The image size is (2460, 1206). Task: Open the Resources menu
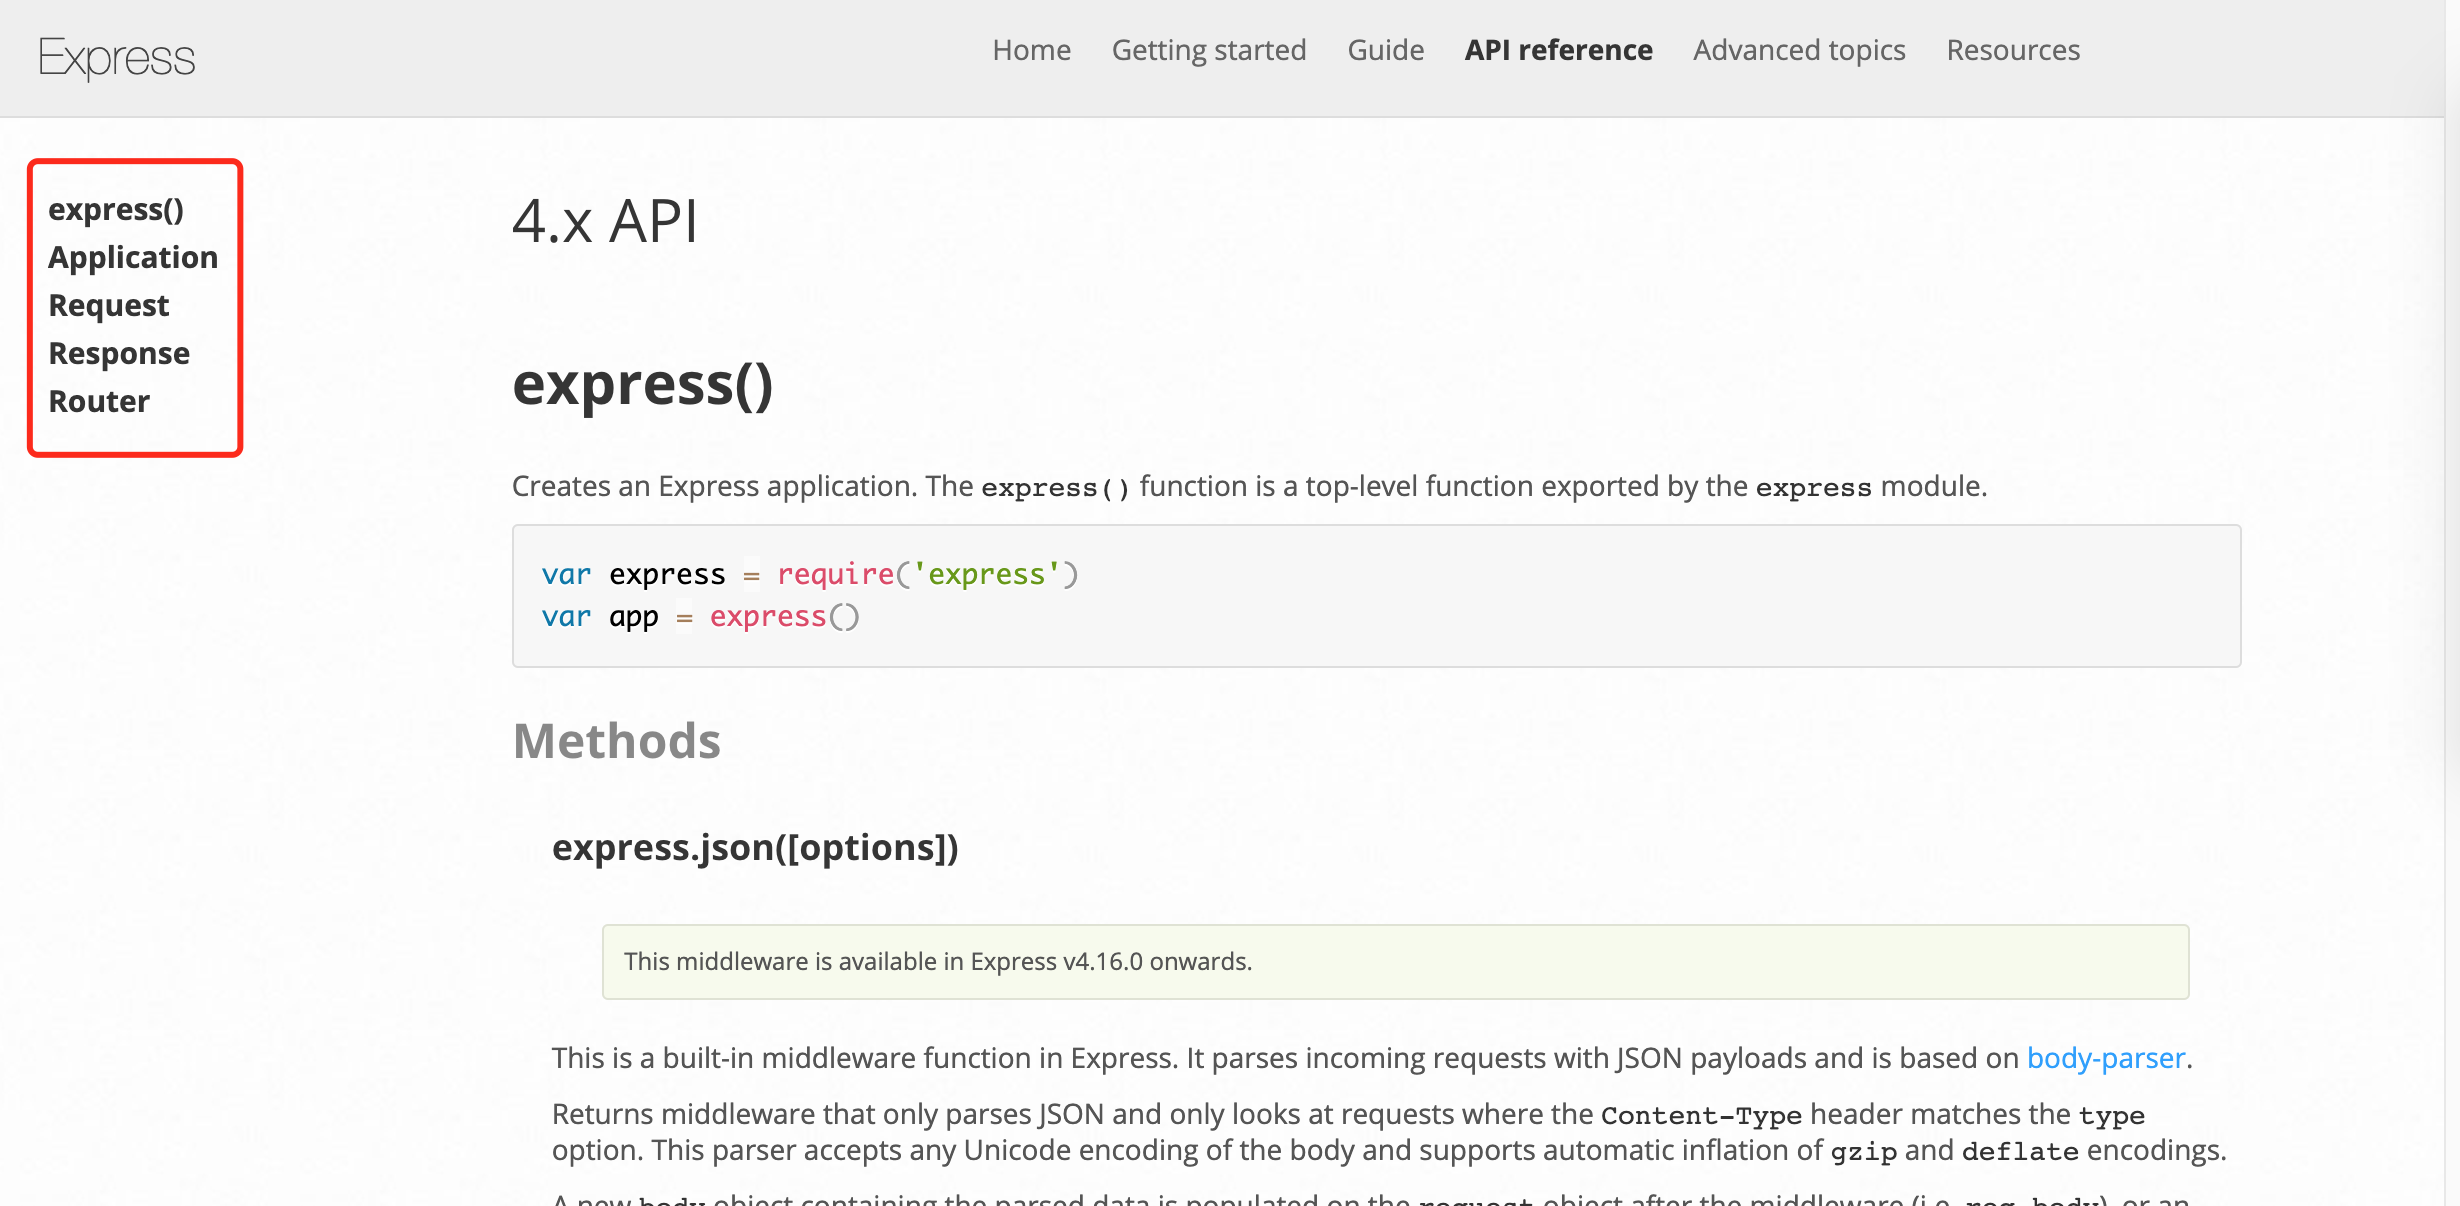point(2012,50)
